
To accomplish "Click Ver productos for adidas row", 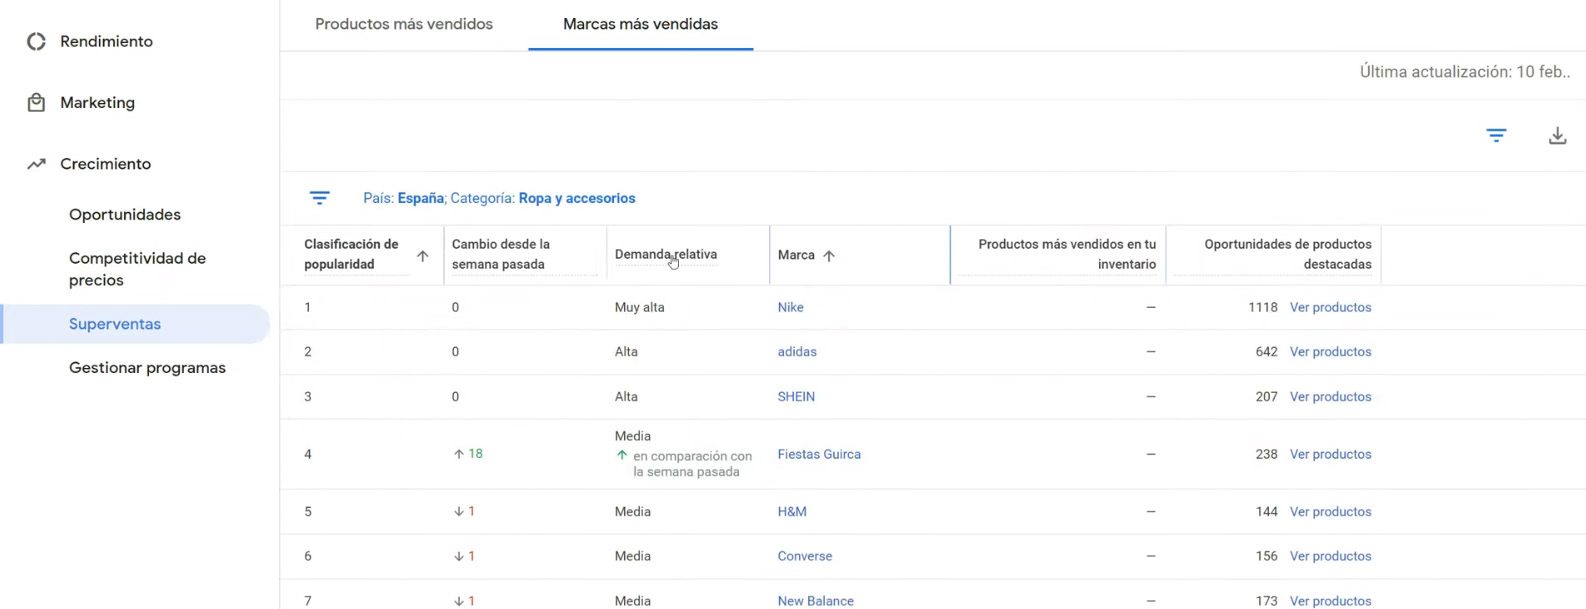I will [1330, 352].
